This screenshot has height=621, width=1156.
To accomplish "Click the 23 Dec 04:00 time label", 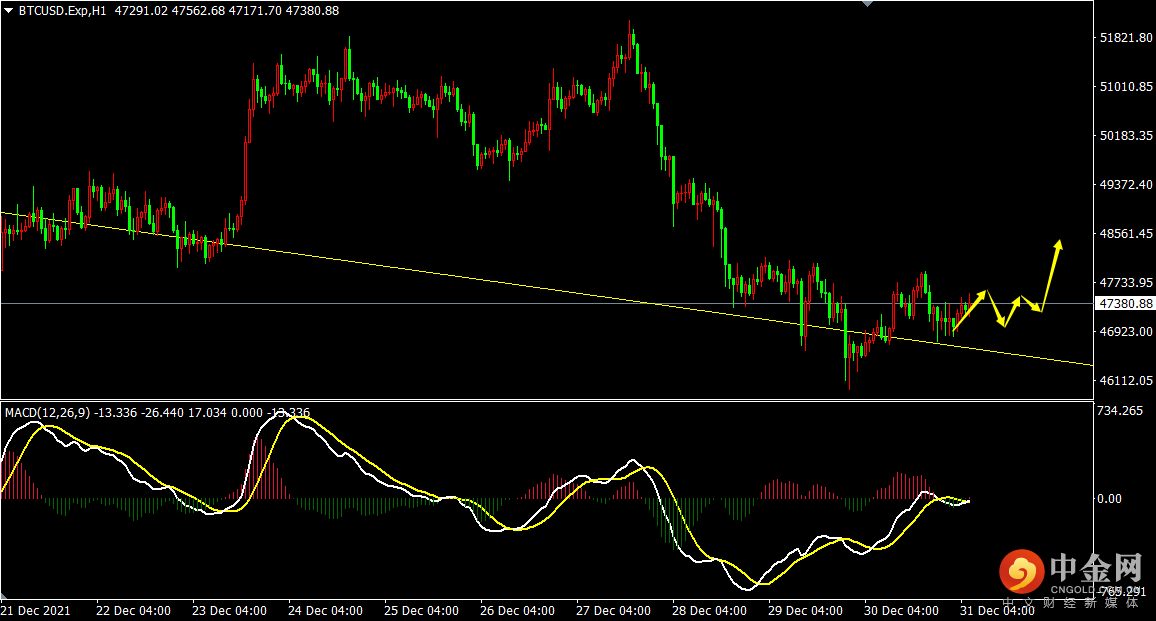I will tap(229, 611).
